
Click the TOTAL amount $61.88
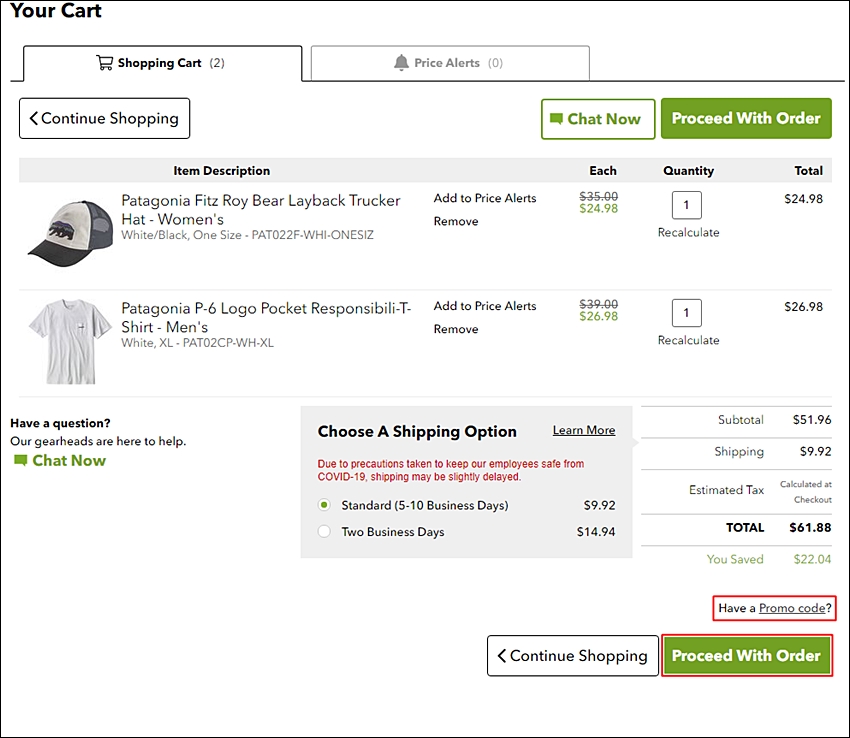tap(810, 528)
